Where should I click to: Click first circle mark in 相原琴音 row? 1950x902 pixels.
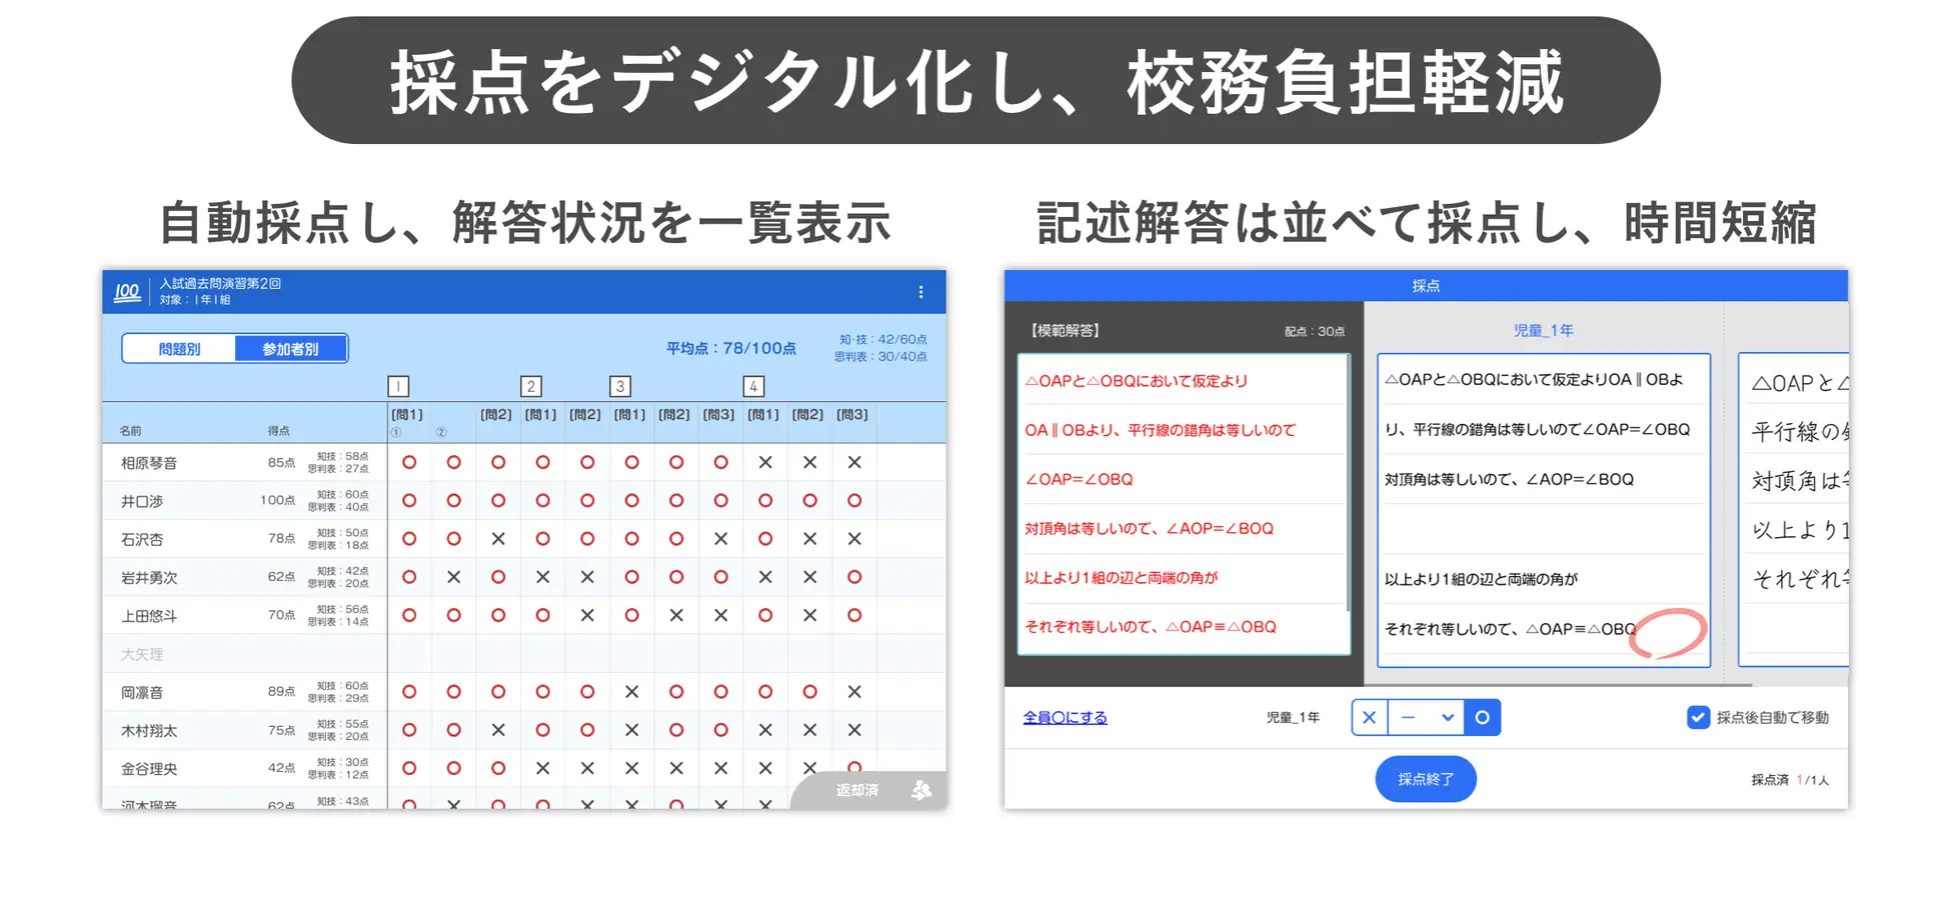[409, 463]
